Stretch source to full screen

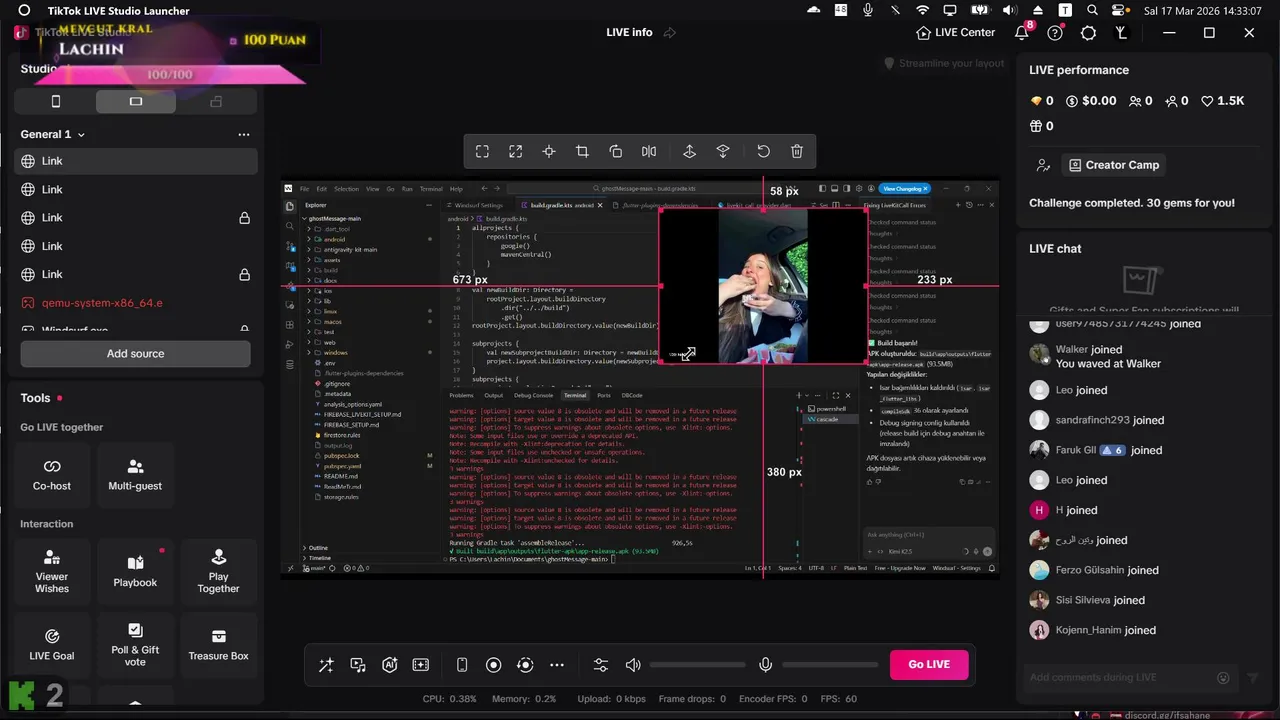pos(516,151)
